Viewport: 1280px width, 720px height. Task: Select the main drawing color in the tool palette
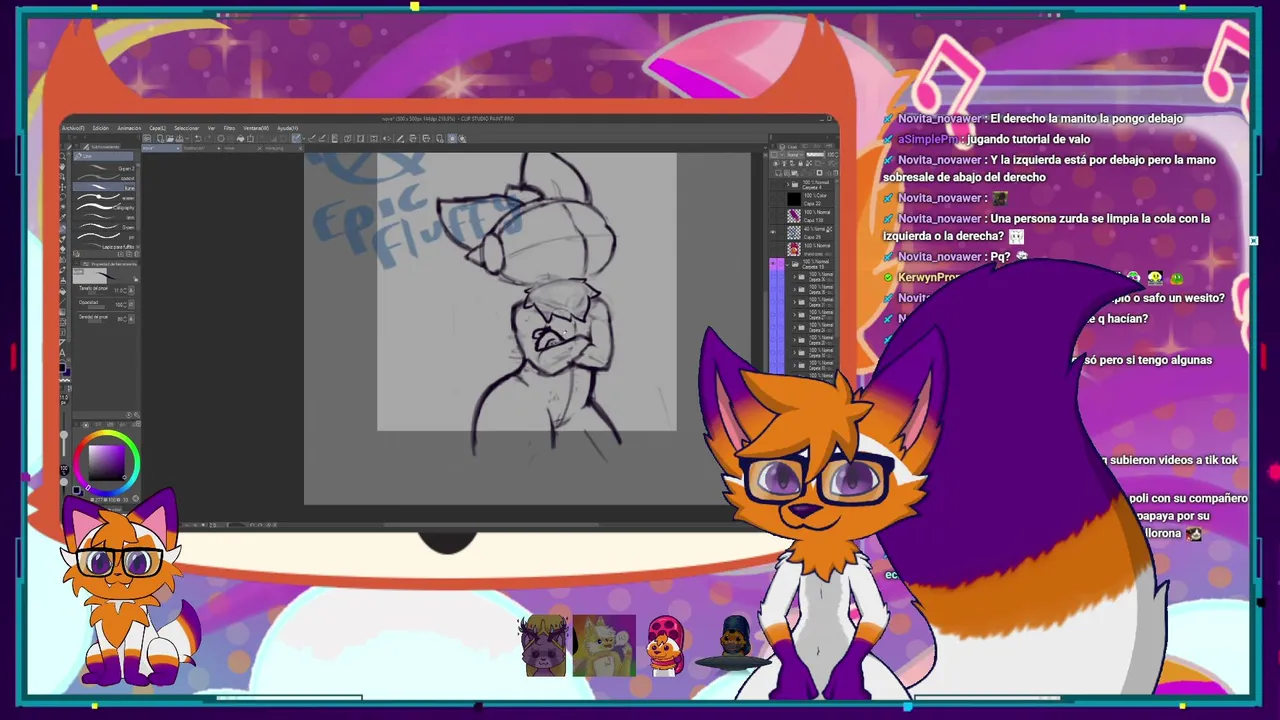[63, 367]
